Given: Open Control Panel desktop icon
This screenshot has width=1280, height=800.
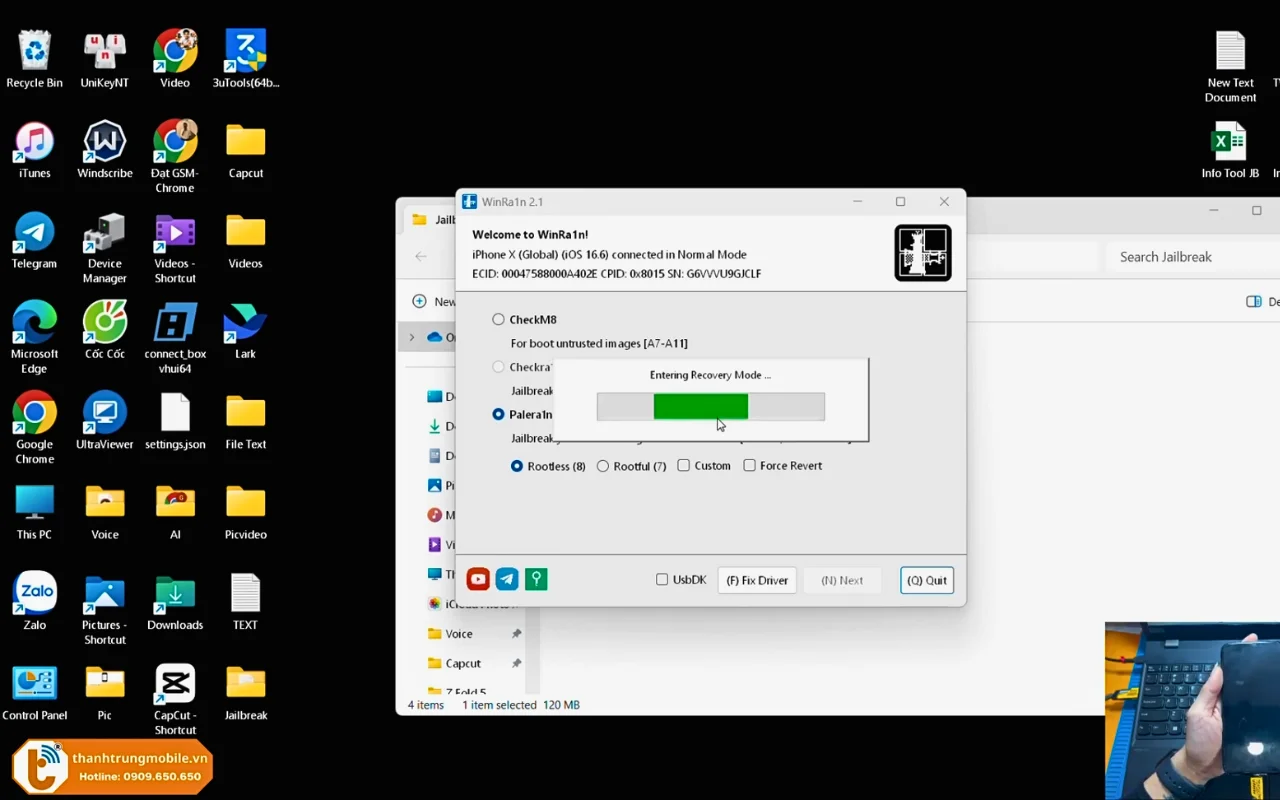Looking at the screenshot, I should (34, 692).
